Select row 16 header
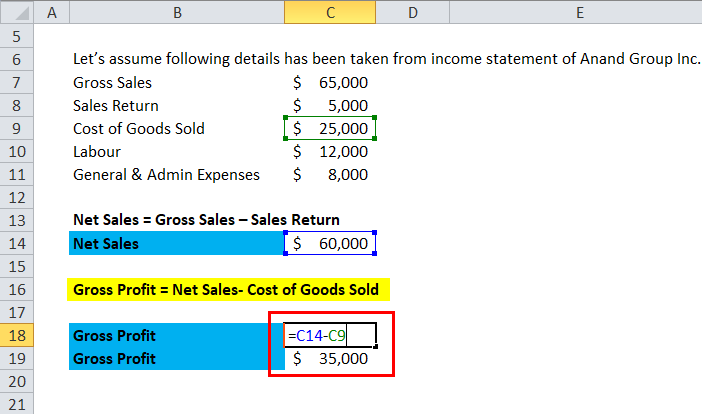Viewport: 702px width, 414px height. click(x=17, y=290)
